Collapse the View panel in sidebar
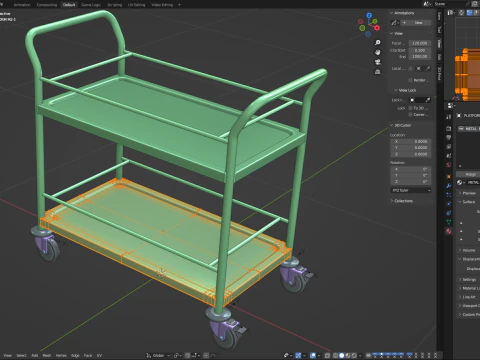The width and height of the screenshot is (480, 360). tap(396, 33)
